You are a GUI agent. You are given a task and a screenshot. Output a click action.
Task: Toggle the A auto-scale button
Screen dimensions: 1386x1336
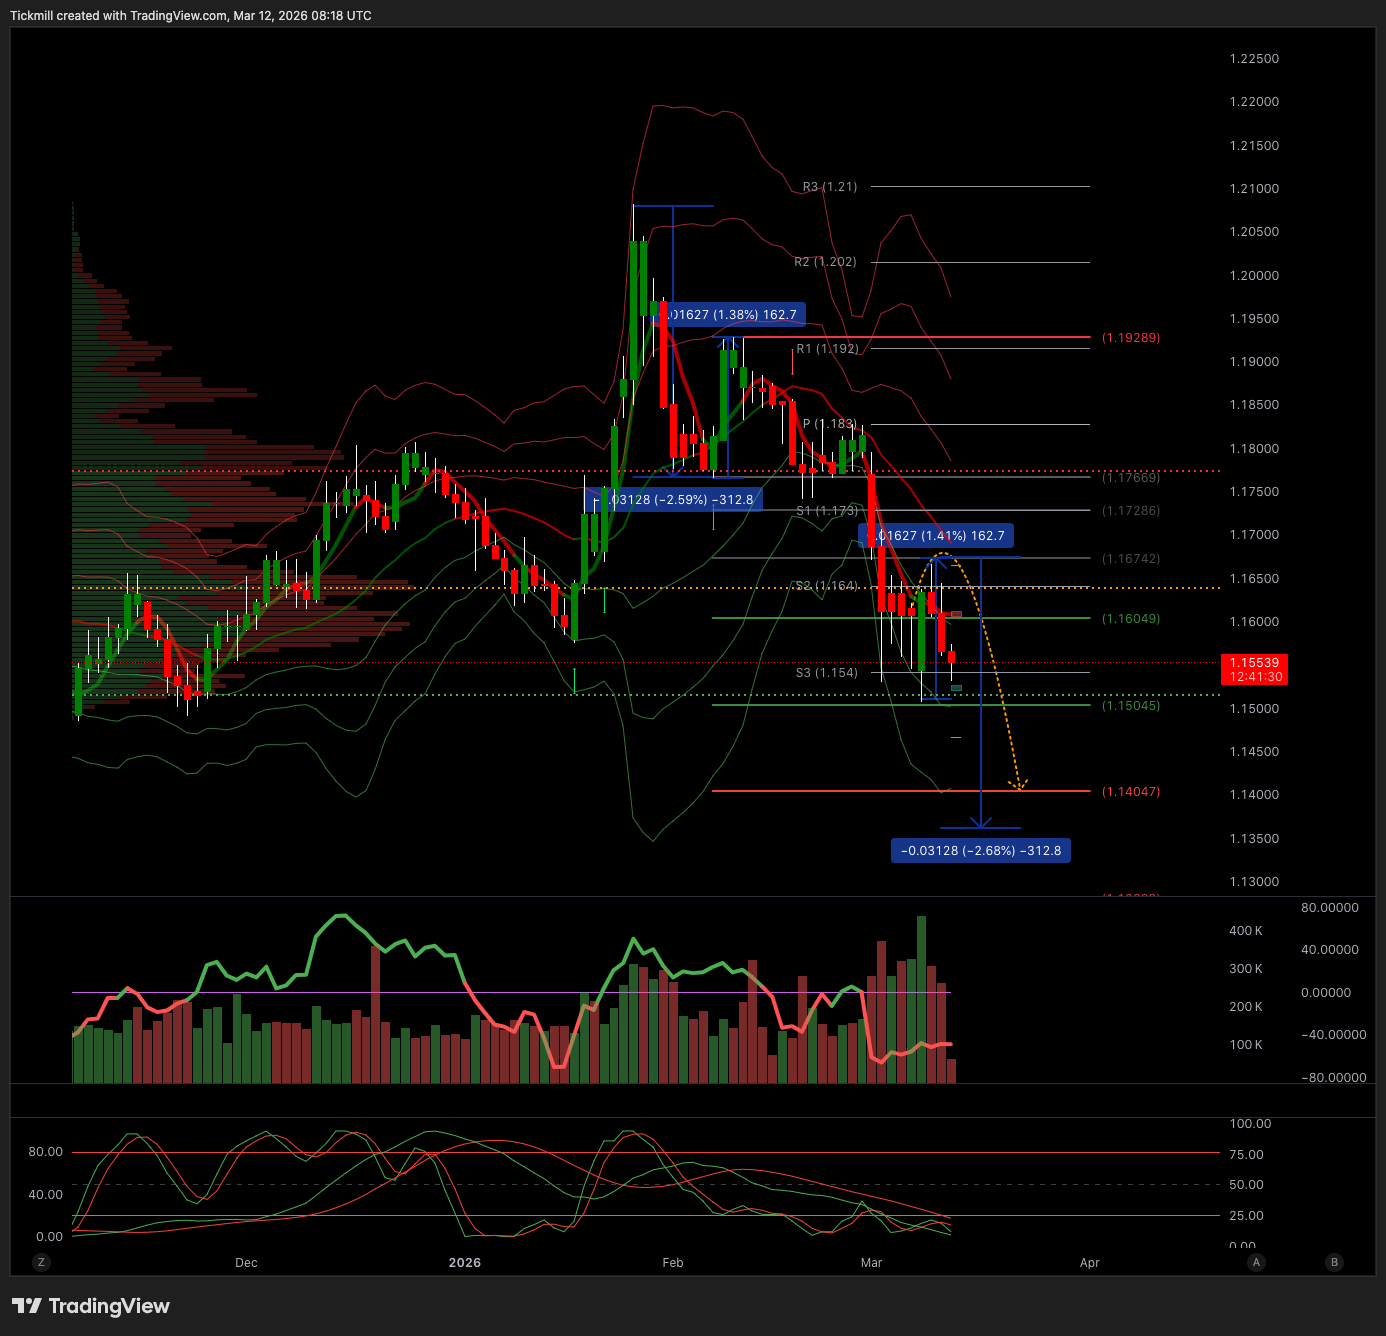(1256, 1262)
